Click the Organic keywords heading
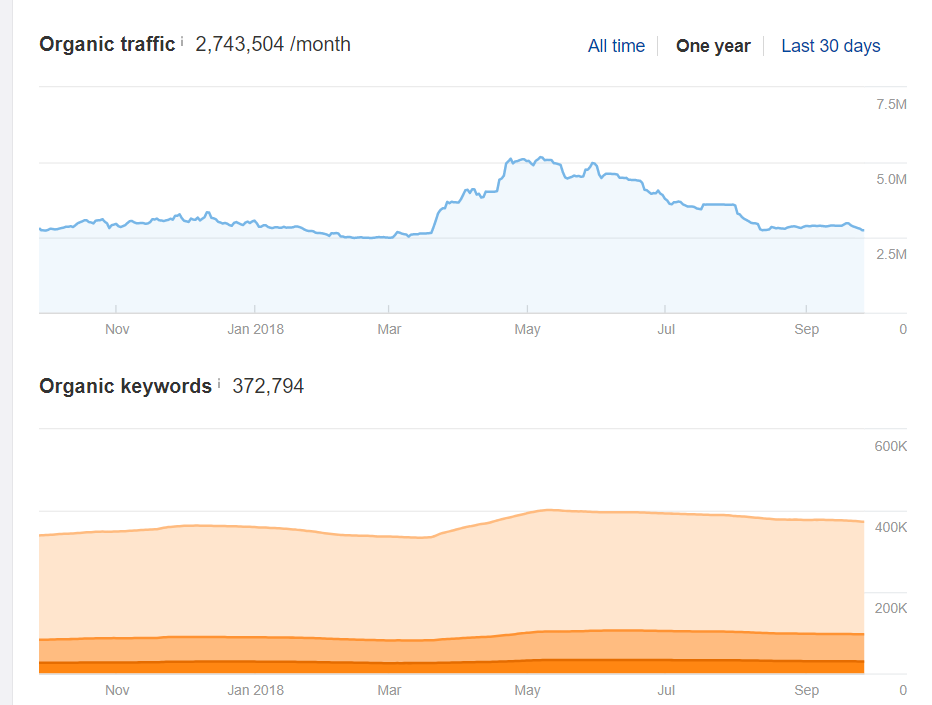This screenshot has height=705, width=932. 125,386
